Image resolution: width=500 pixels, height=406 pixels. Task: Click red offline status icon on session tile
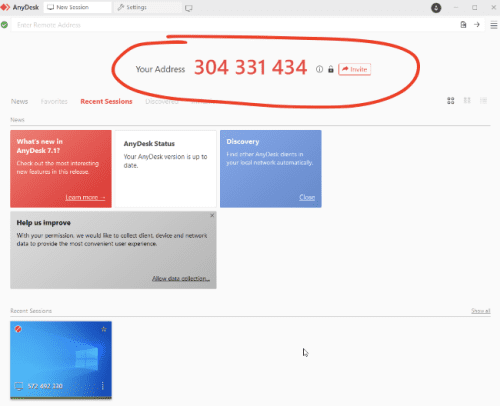(18, 329)
